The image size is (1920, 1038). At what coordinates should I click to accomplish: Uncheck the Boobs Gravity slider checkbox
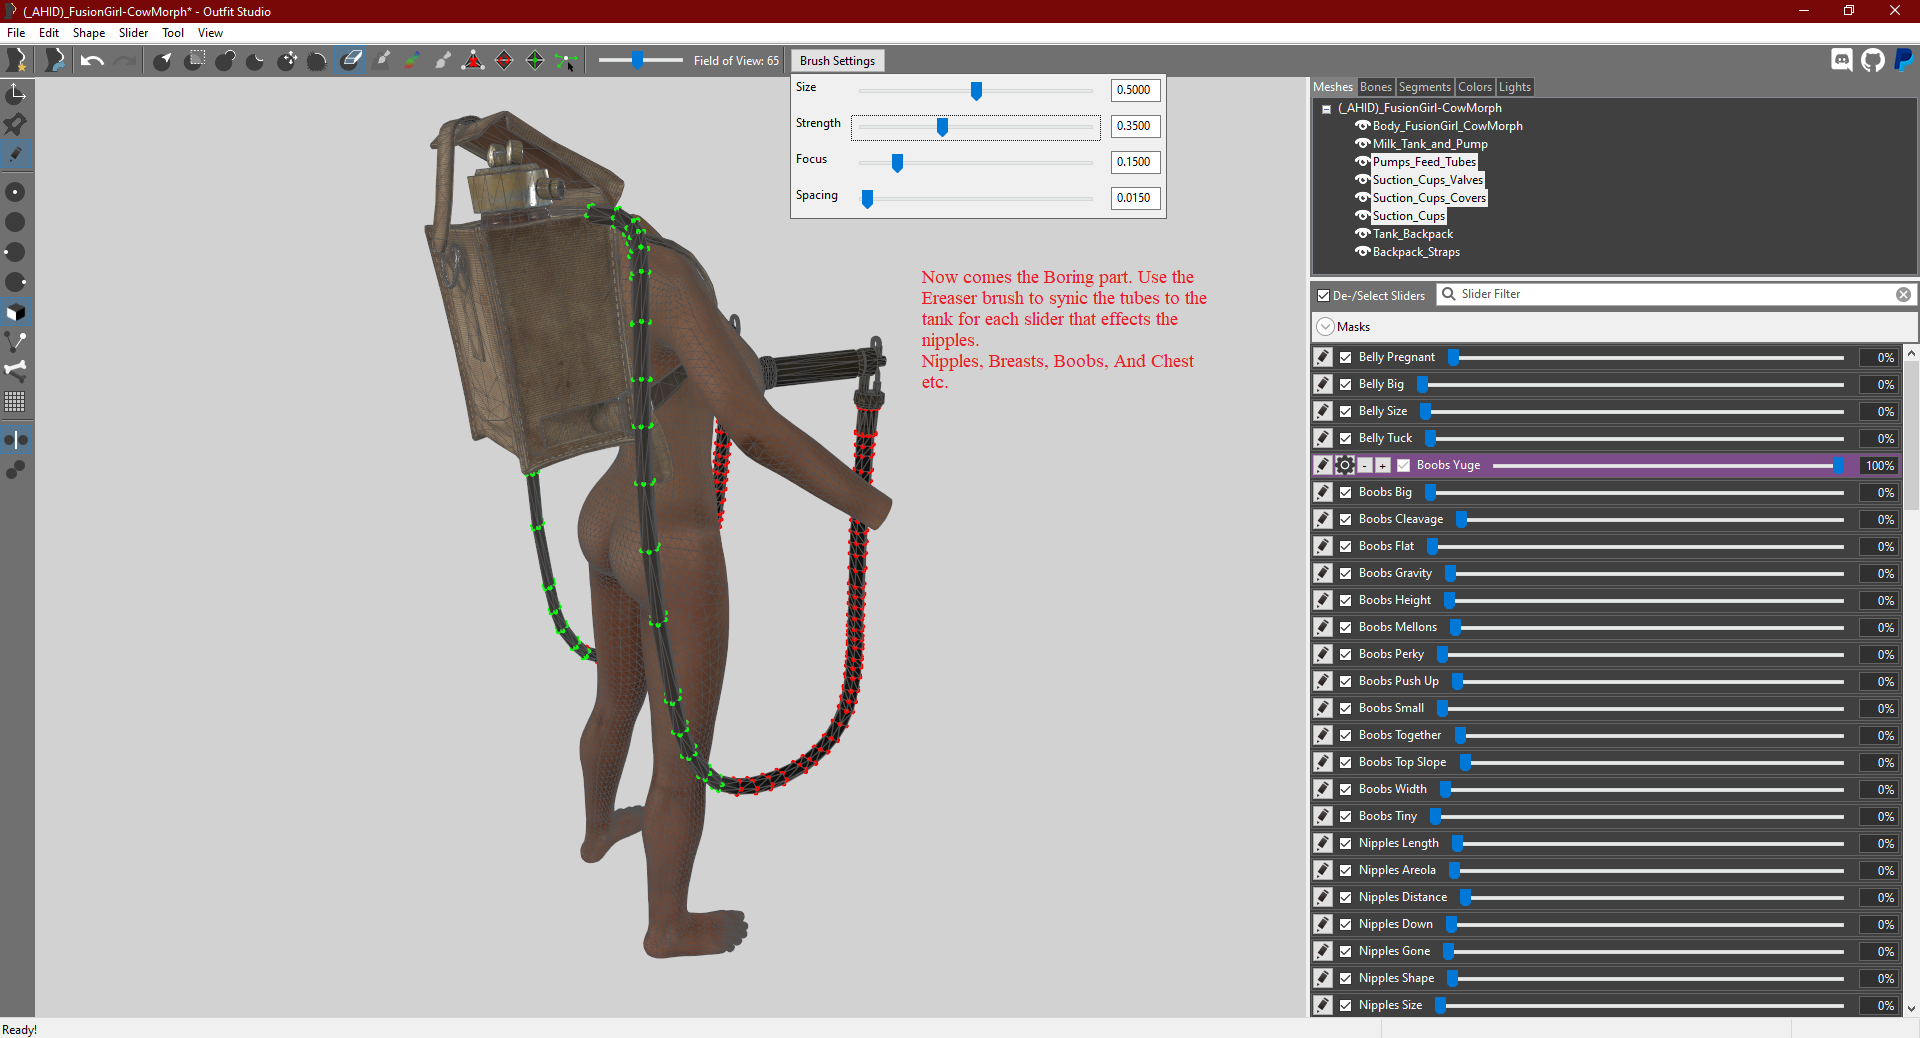tap(1346, 573)
